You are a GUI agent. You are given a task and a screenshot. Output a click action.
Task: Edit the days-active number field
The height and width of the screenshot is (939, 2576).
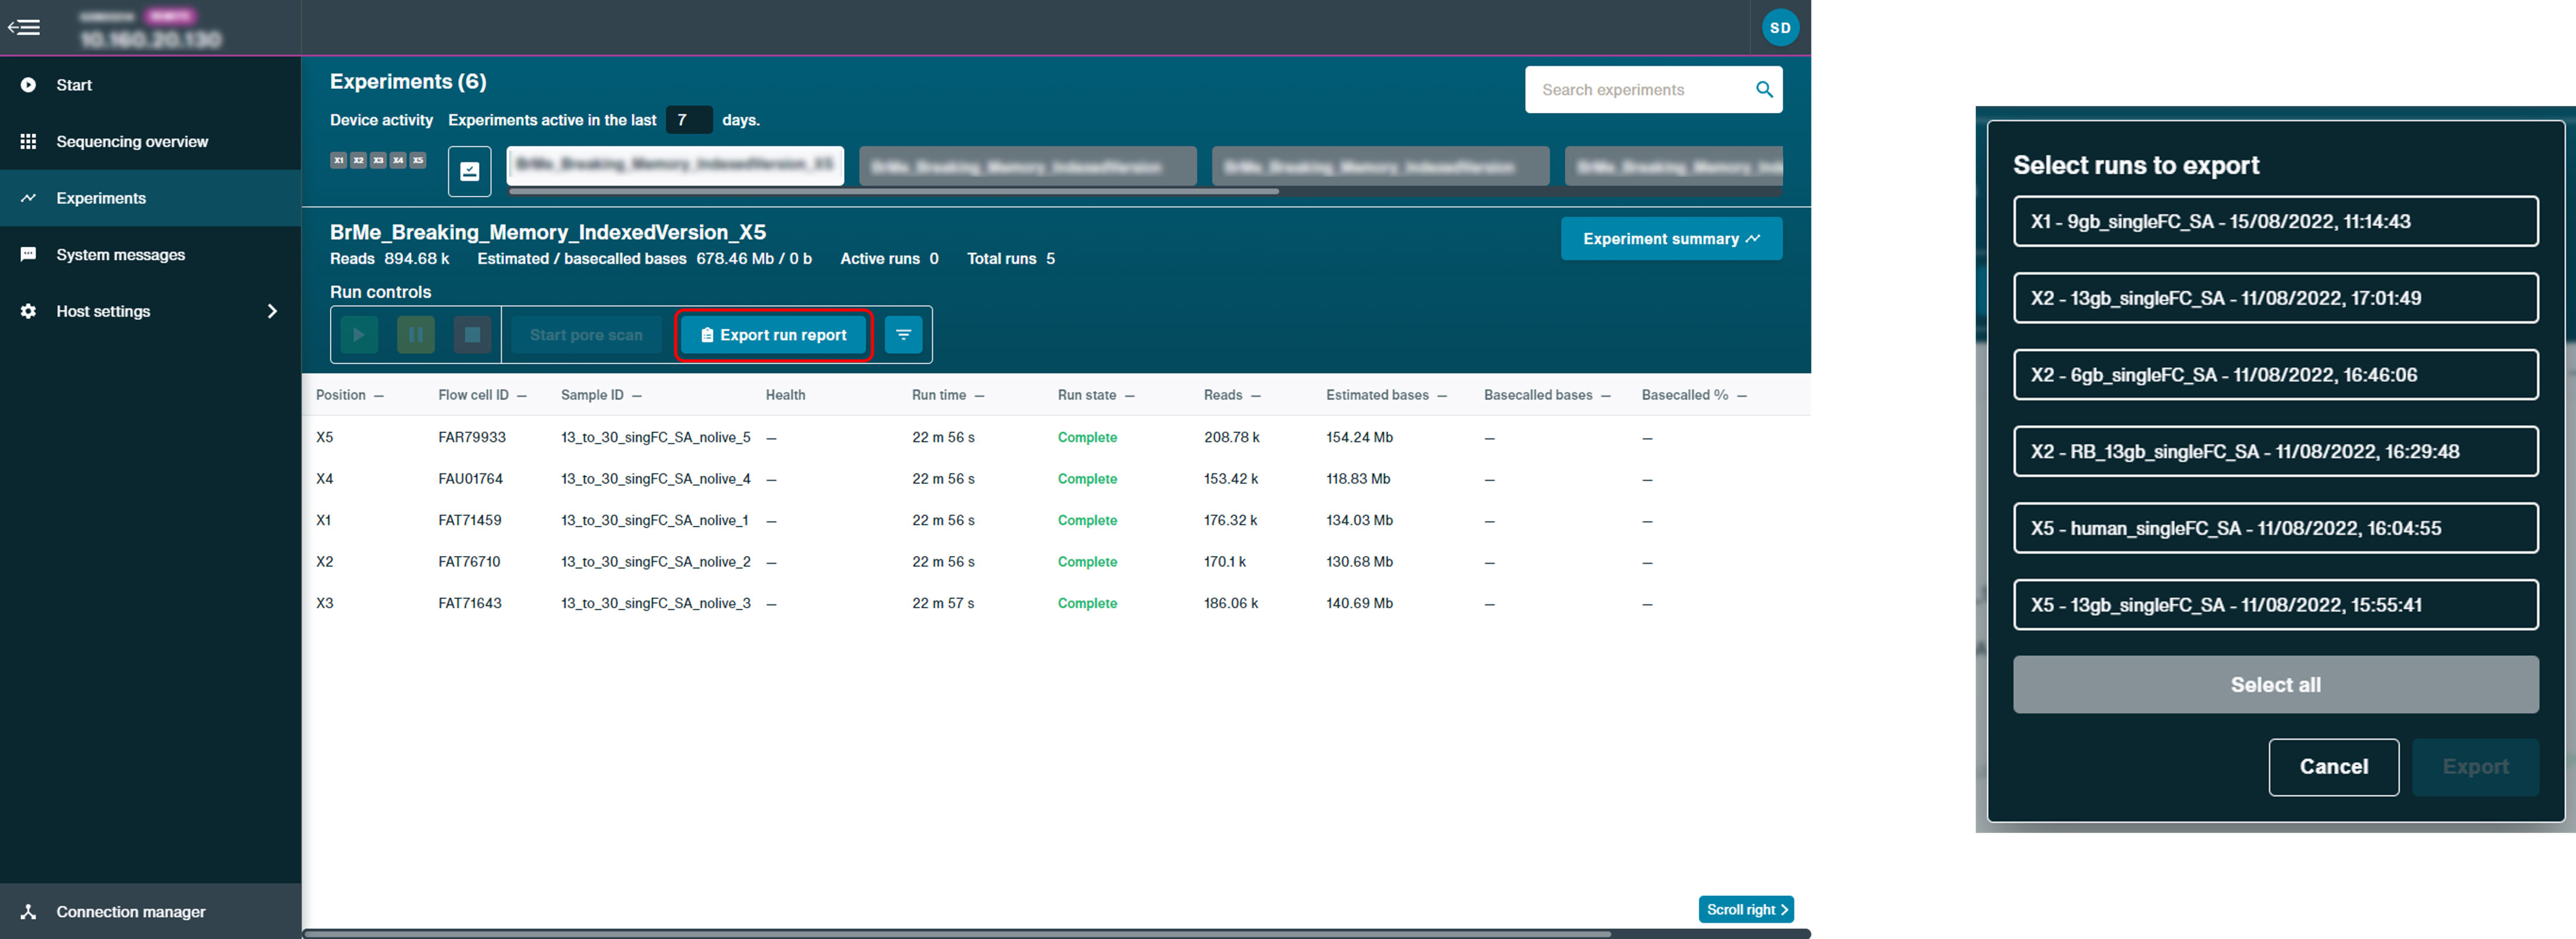tap(689, 120)
